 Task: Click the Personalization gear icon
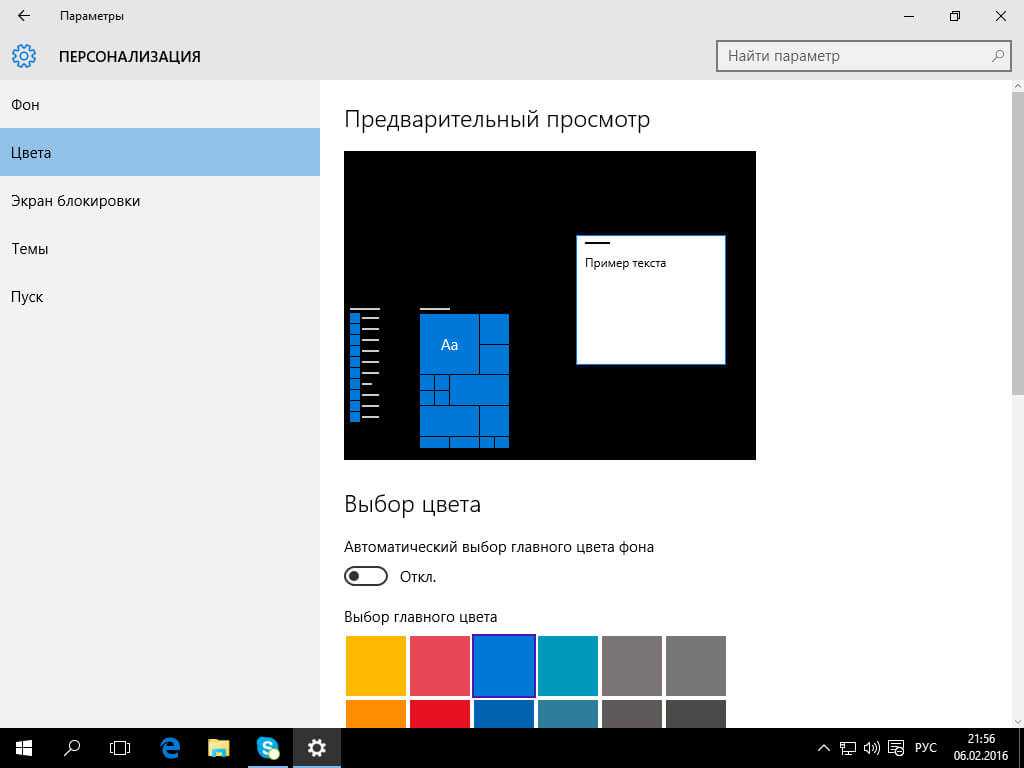click(24, 56)
